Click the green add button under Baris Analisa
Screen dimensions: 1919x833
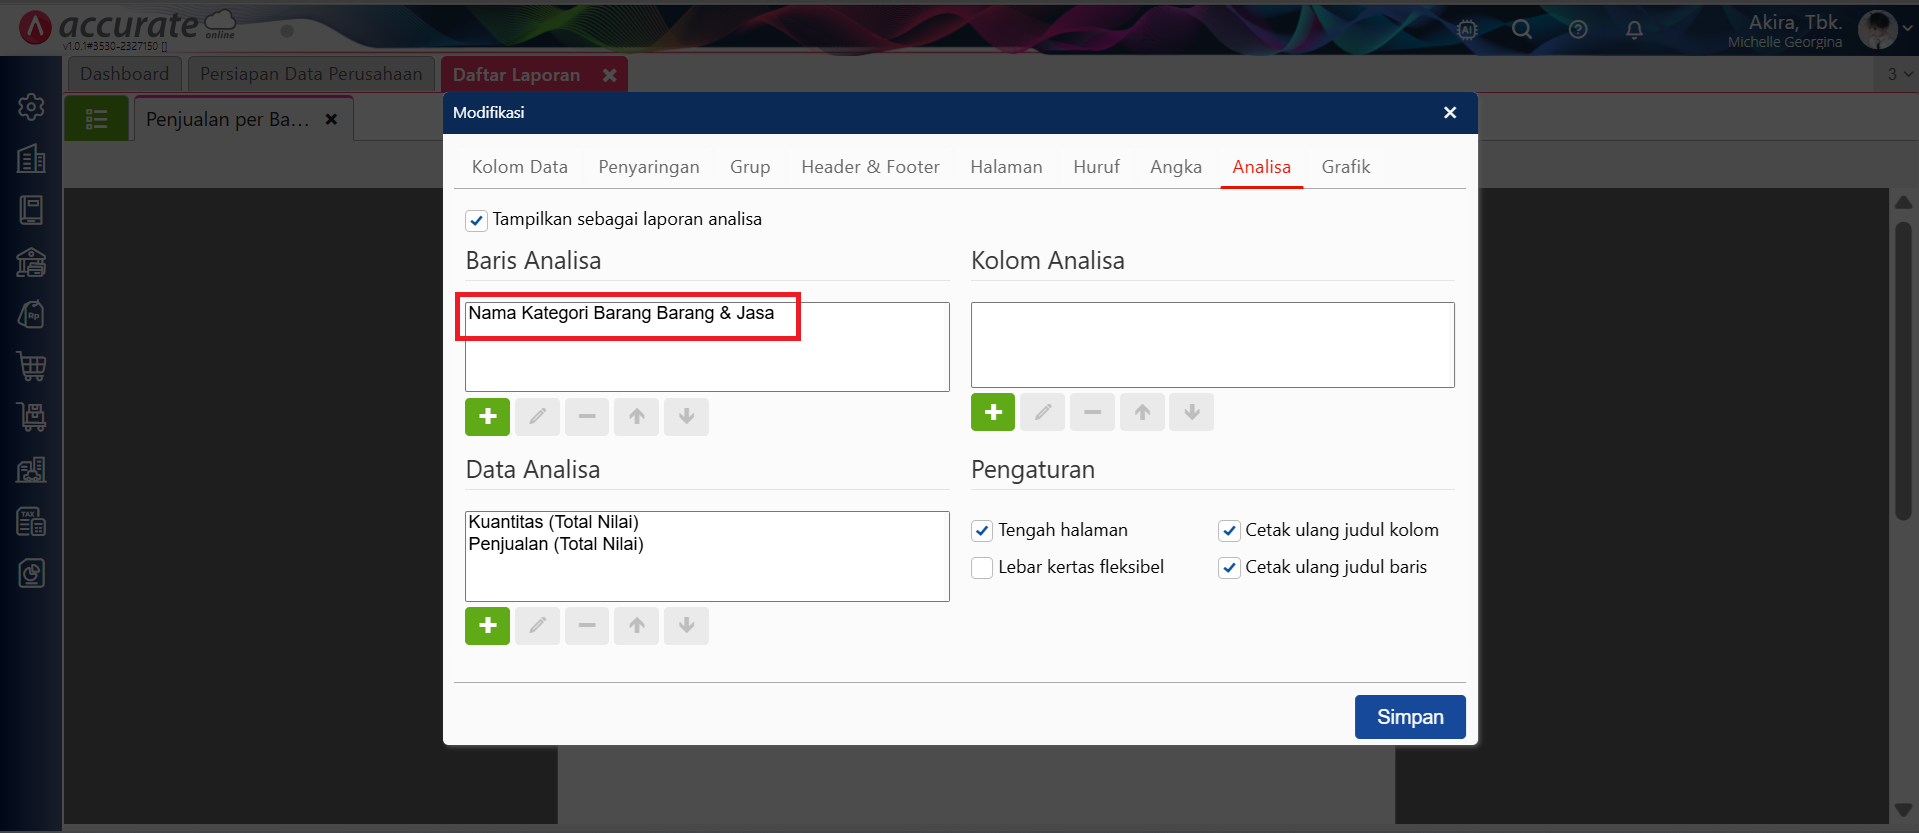point(487,416)
